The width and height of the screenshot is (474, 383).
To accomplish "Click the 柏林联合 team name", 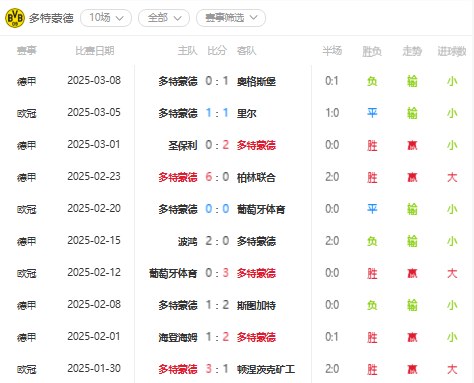I will point(256,177).
